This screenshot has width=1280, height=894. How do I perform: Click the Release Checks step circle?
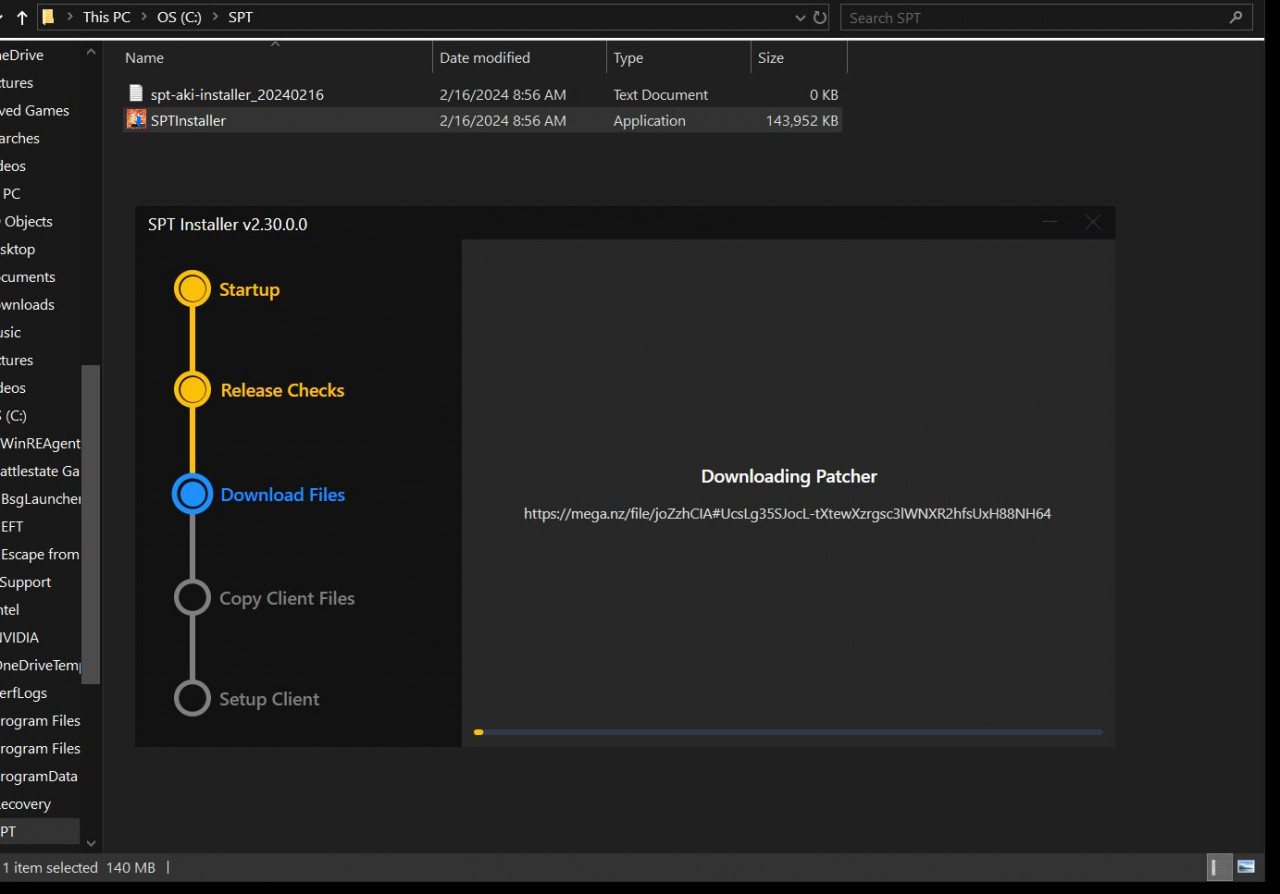192,390
